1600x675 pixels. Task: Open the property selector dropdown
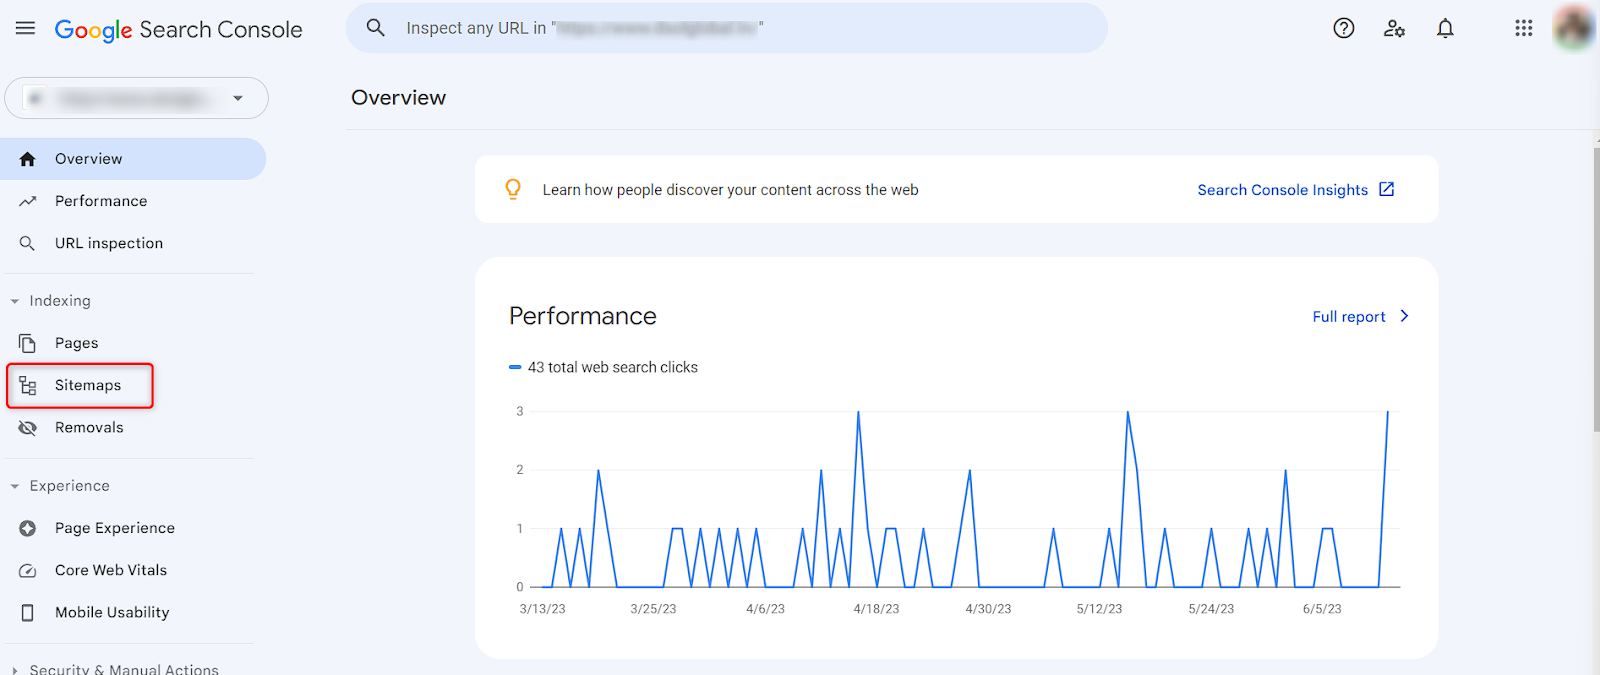[137, 98]
